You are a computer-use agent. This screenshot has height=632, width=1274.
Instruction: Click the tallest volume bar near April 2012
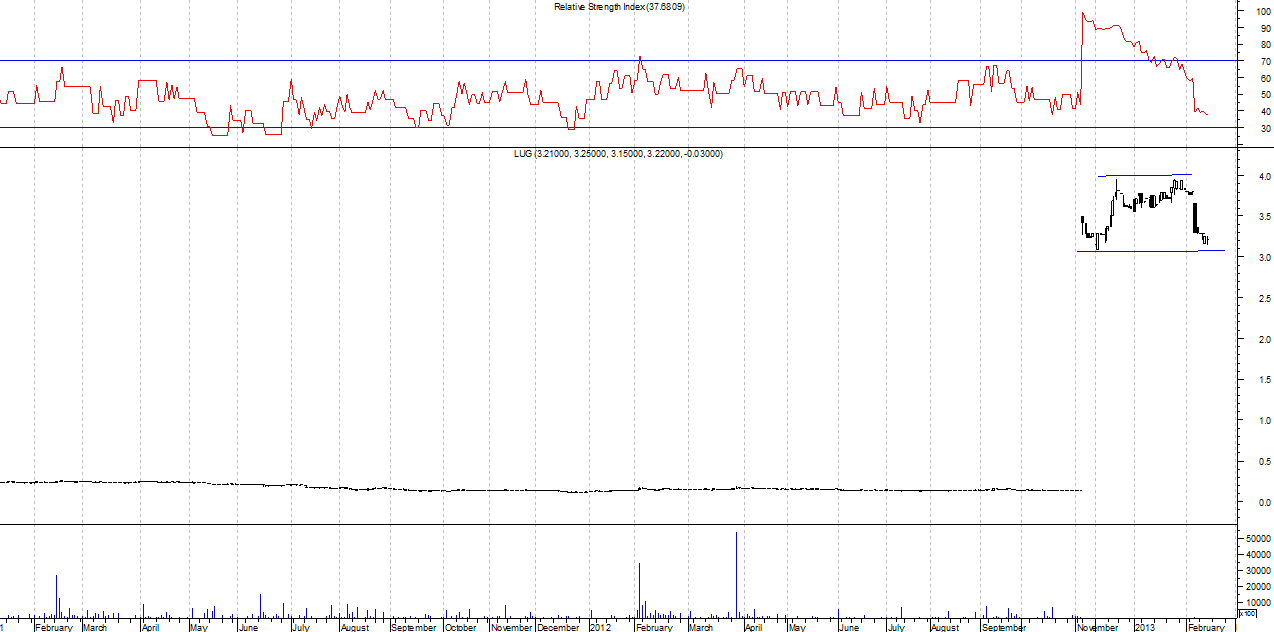[737, 575]
